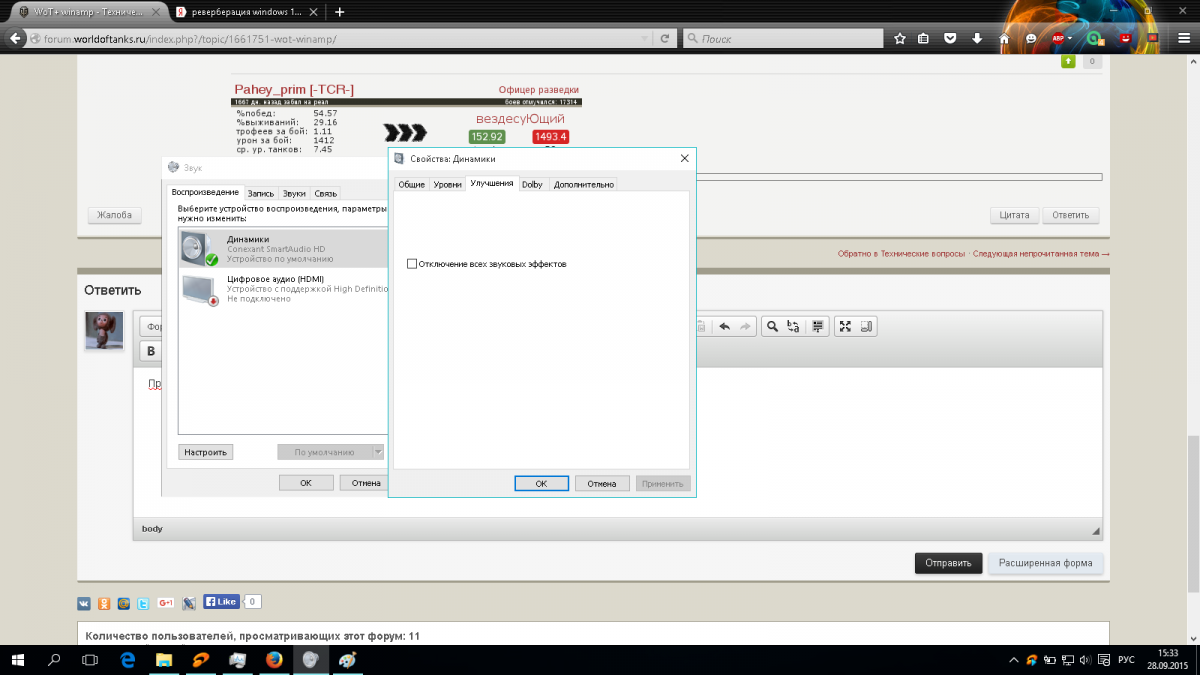
Task: Click the browser address bar
Action: [x=340, y=39]
